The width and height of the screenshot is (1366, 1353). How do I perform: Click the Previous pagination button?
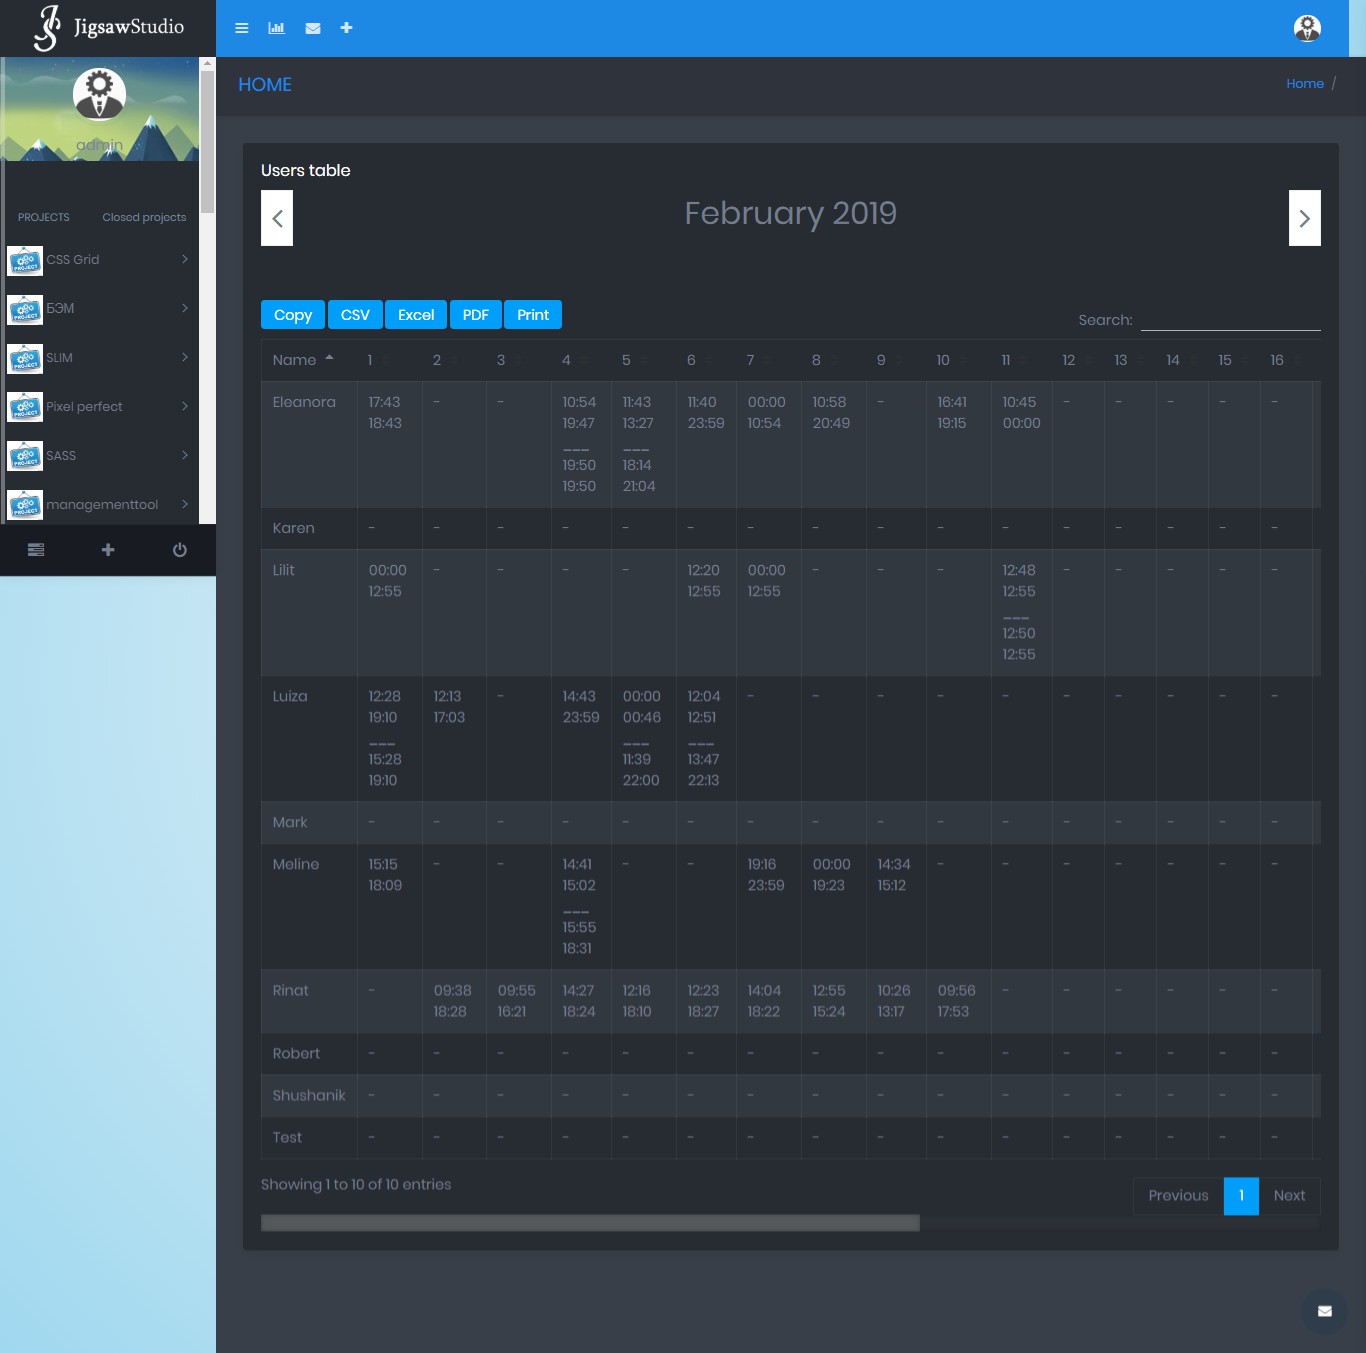tap(1178, 1196)
